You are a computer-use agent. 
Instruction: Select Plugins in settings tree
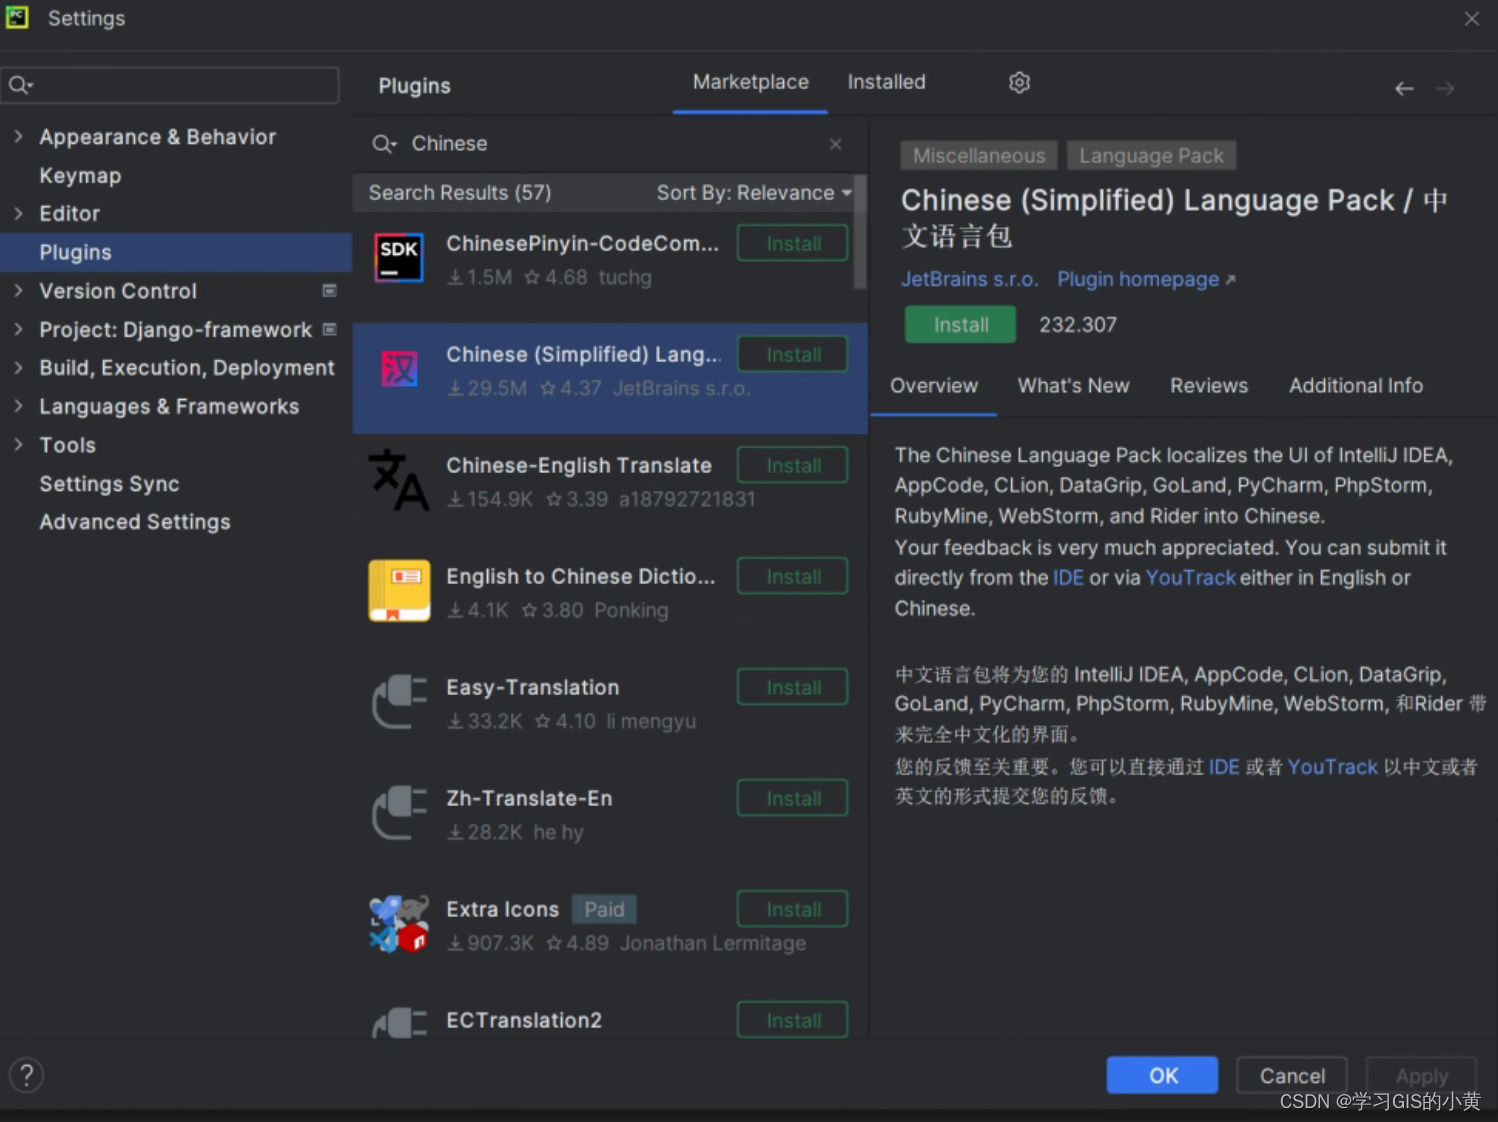coord(176,252)
